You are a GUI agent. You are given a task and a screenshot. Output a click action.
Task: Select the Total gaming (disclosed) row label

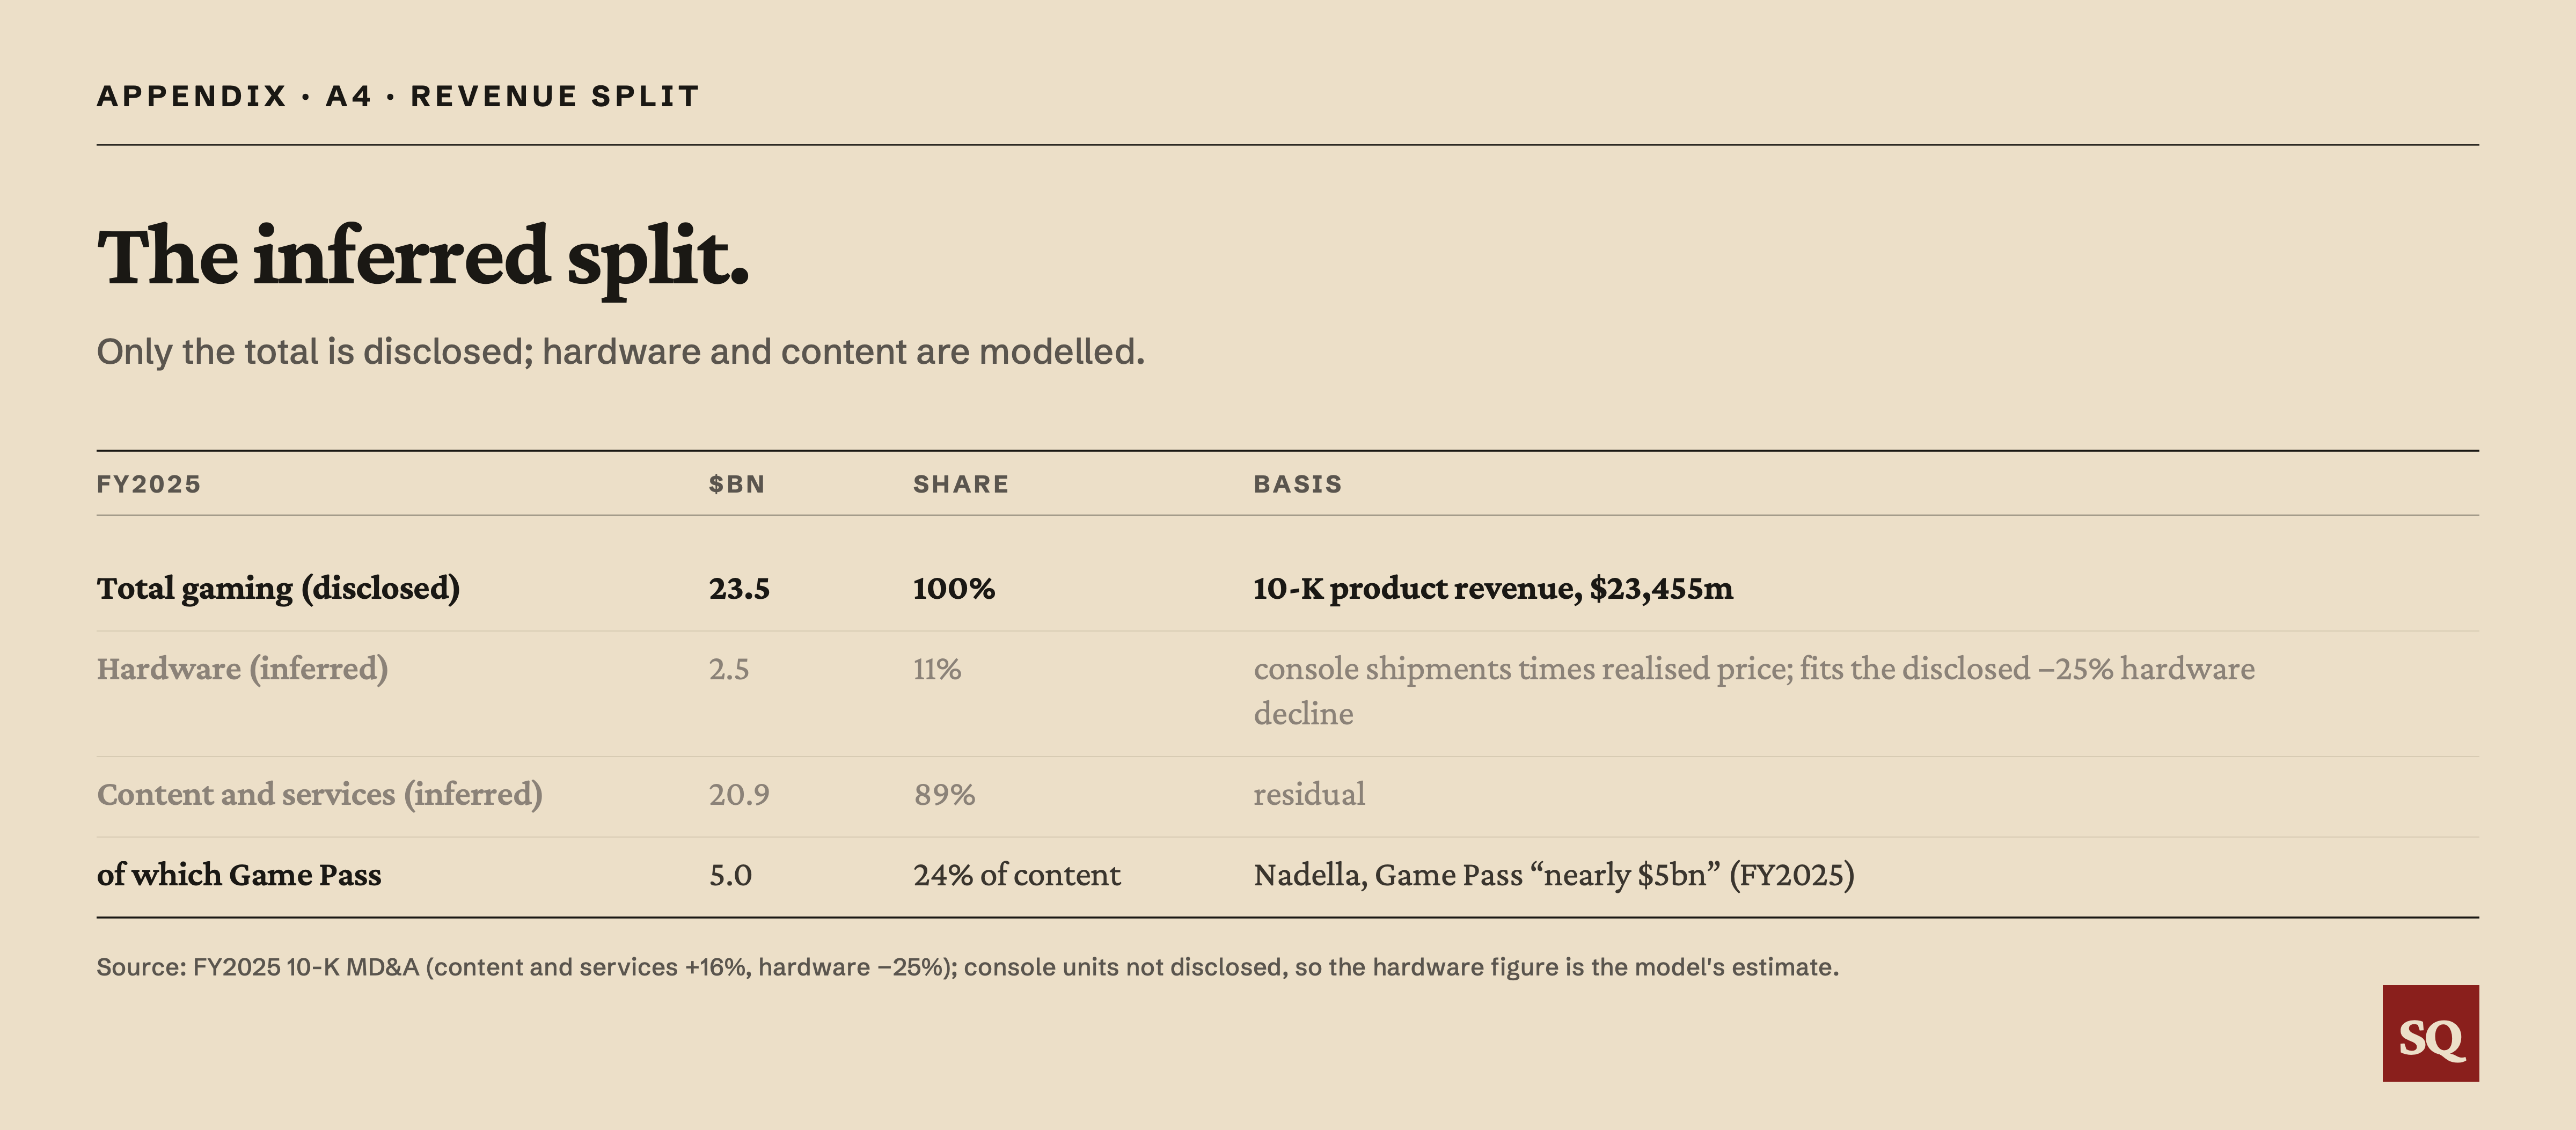[x=278, y=588]
